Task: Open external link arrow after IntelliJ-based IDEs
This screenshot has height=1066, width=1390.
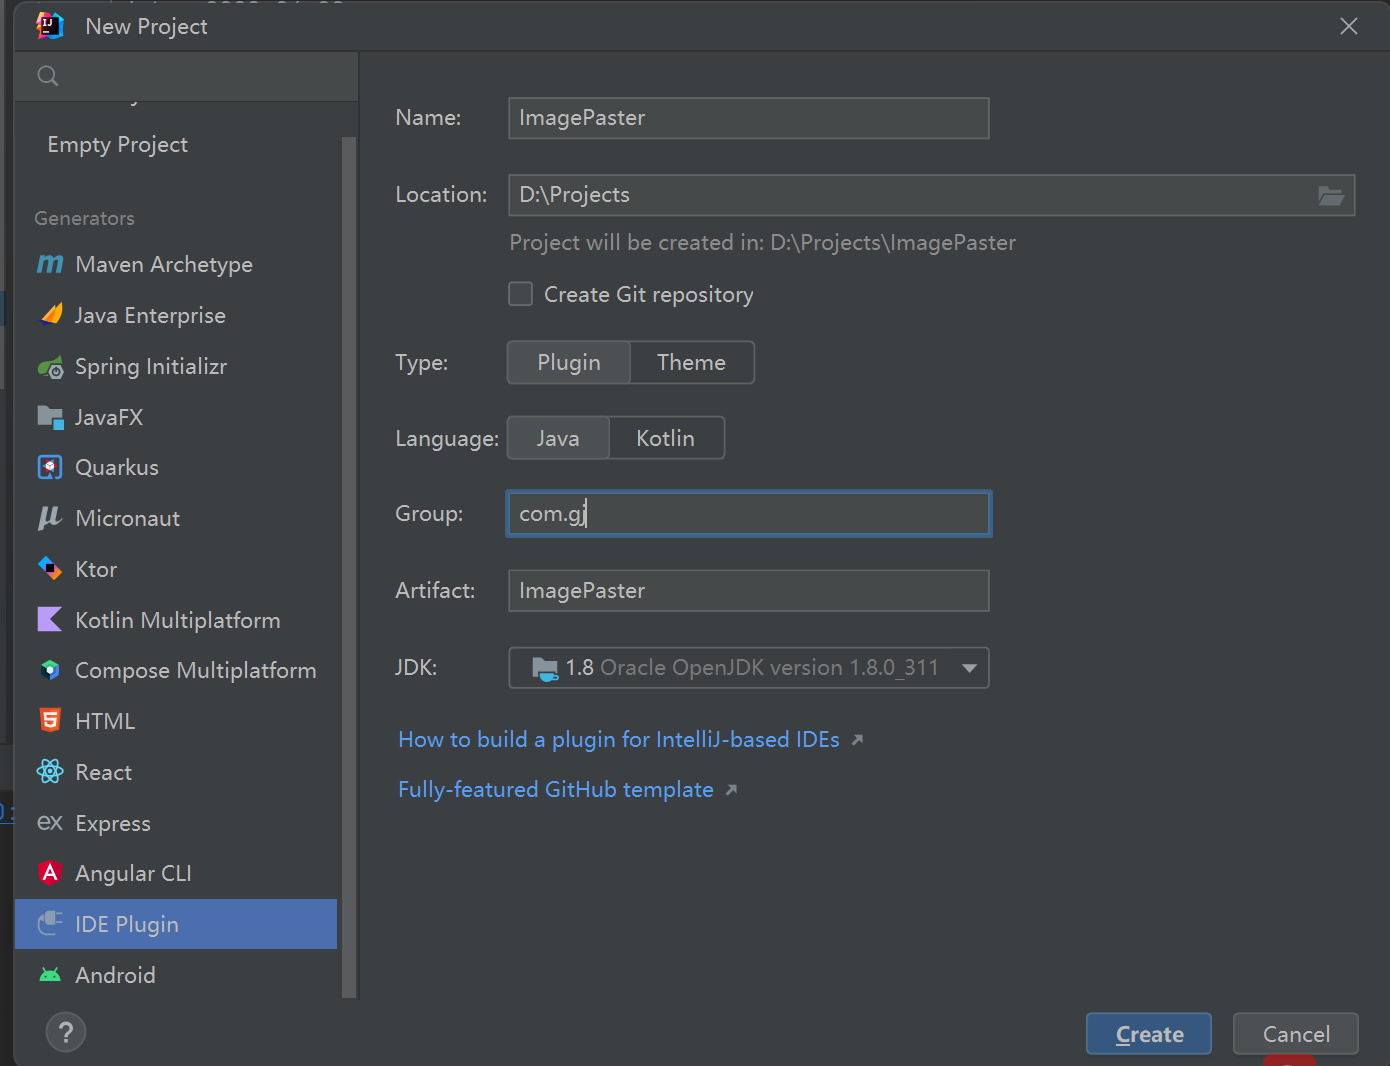Action: [857, 740]
